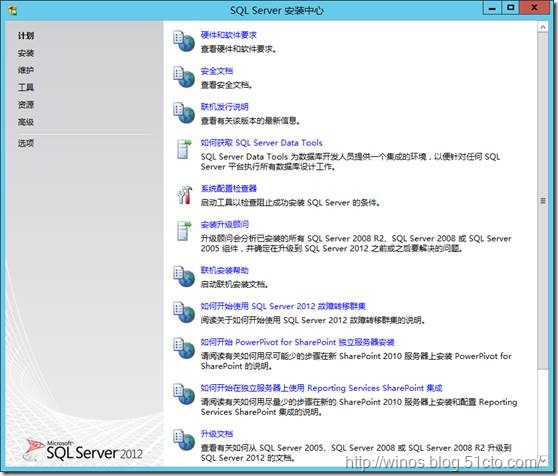Click description 启动工具以检查阻止成功安装 SQL Server 的条件
The width and height of the screenshot is (558, 476).
click(x=290, y=202)
